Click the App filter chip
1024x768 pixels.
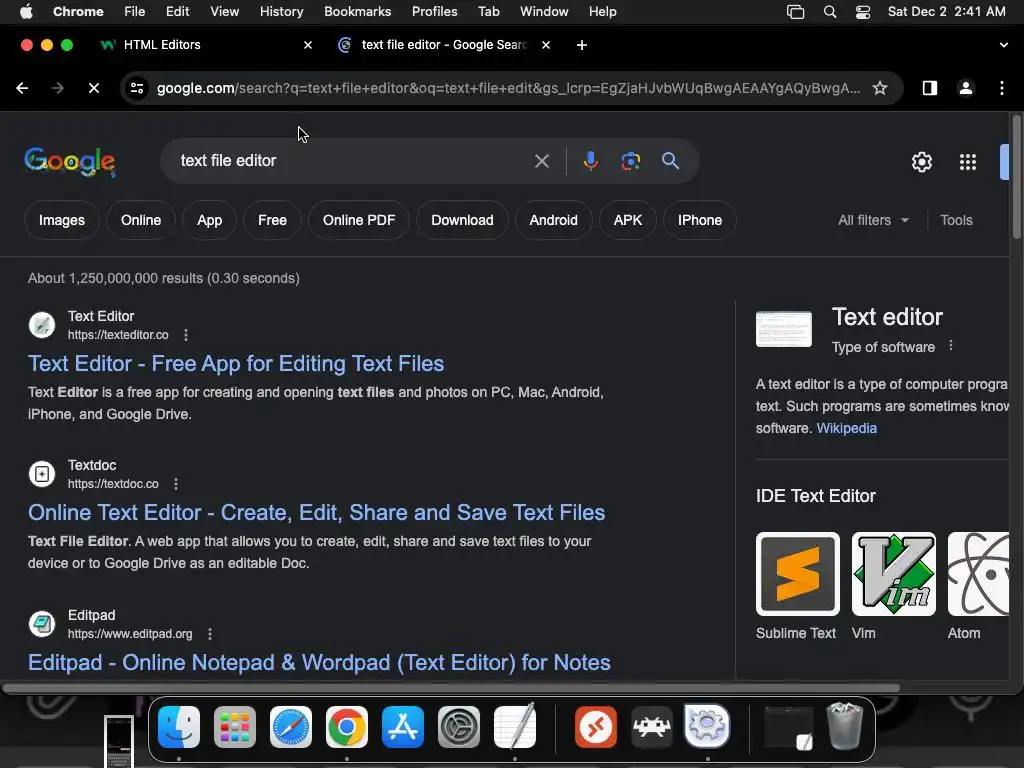click(x=210, y=220)
